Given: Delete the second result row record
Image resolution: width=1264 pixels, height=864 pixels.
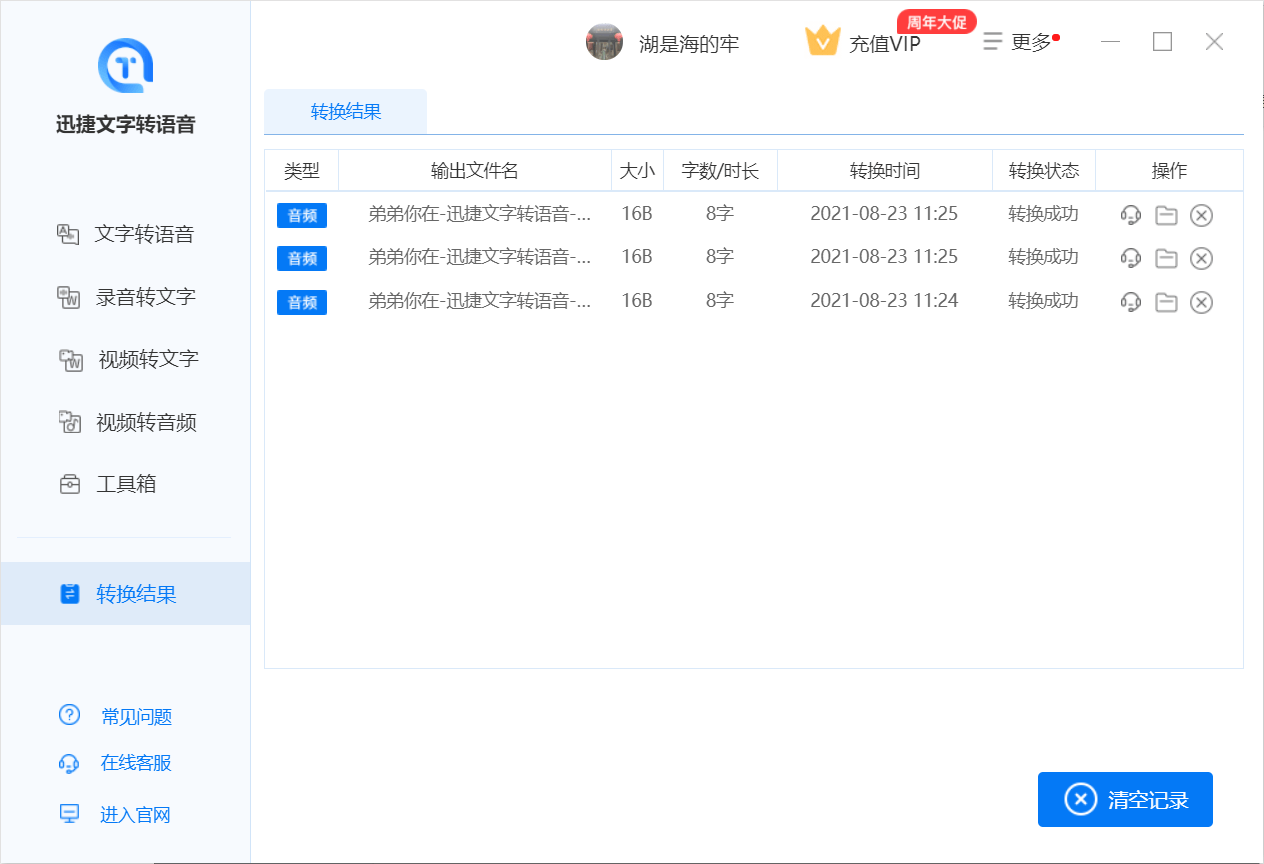Looking at the screenshot, I should pos(1201,258).
